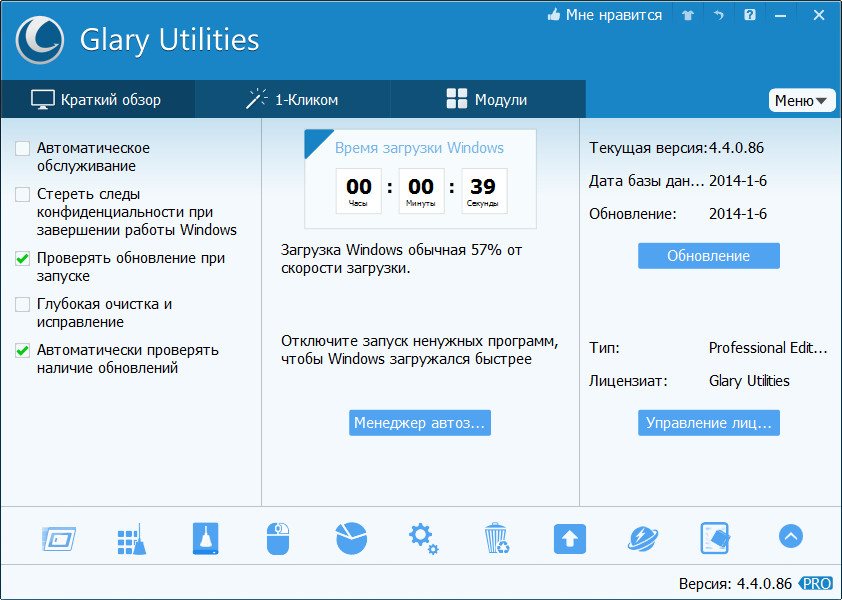842x600 pixels.
Task: Open the mouse-shaped Context Menu Manager icon
Action: pos(278,538)
